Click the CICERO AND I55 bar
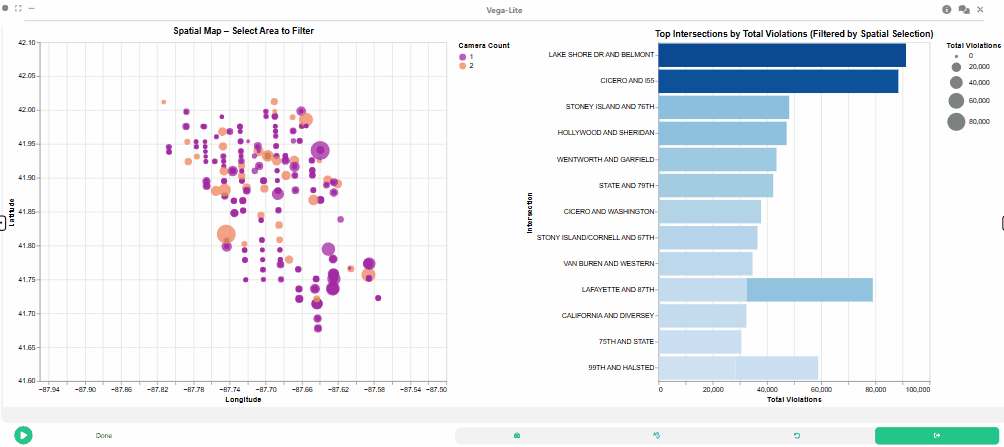The image size is (1004, 447). point(778,81)
